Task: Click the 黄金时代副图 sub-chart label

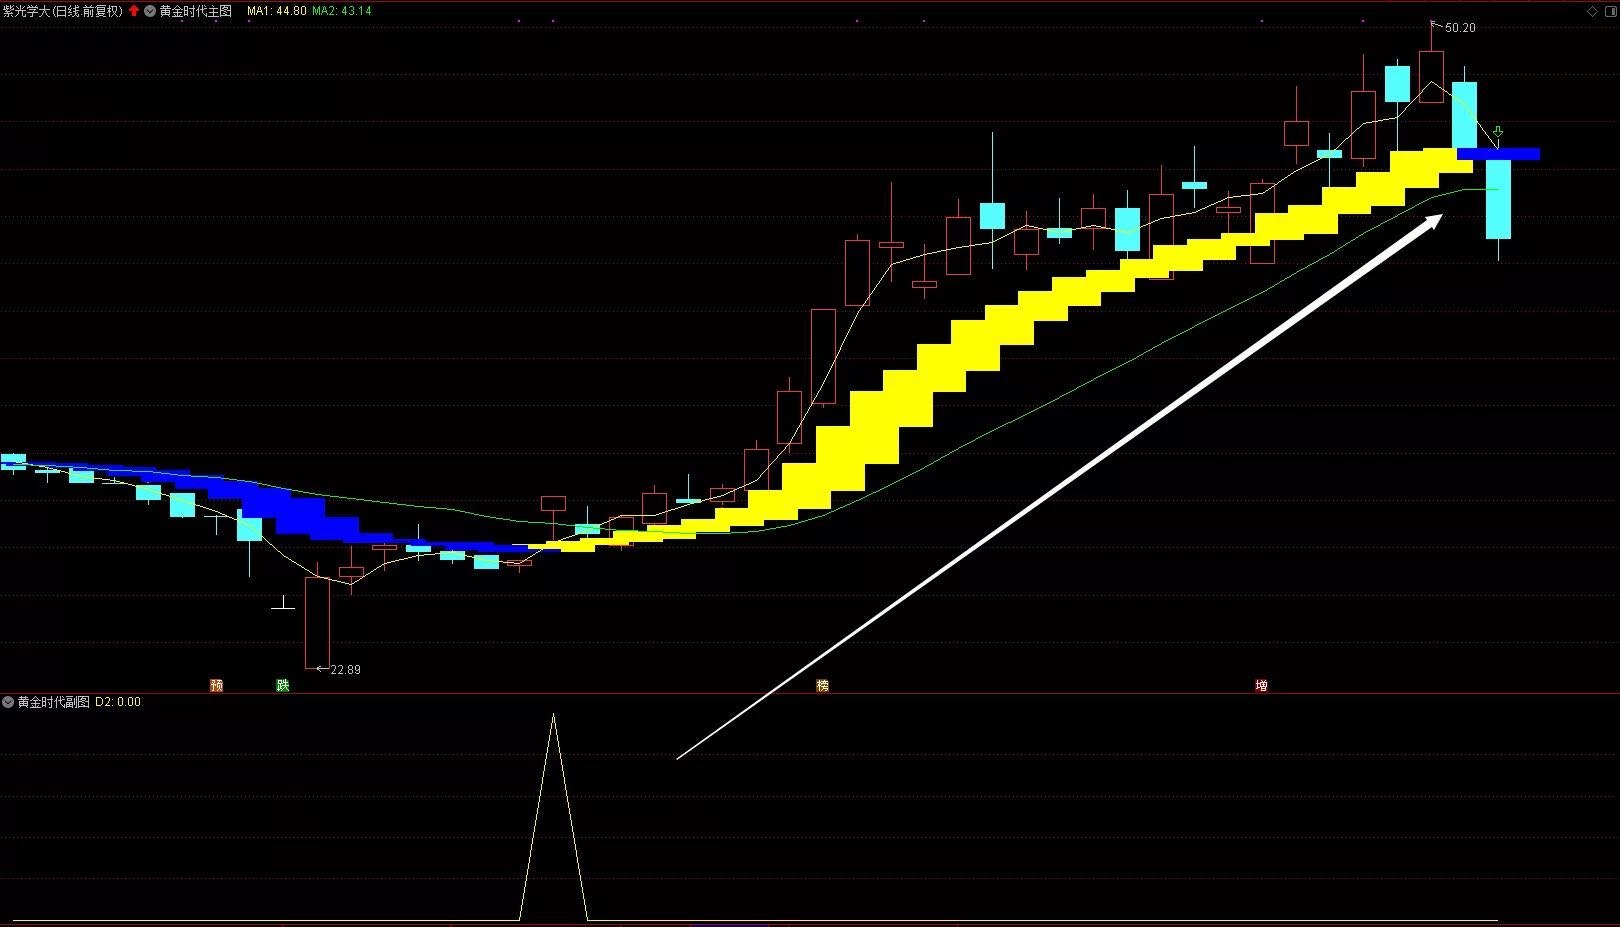Action: click(53, 702)
